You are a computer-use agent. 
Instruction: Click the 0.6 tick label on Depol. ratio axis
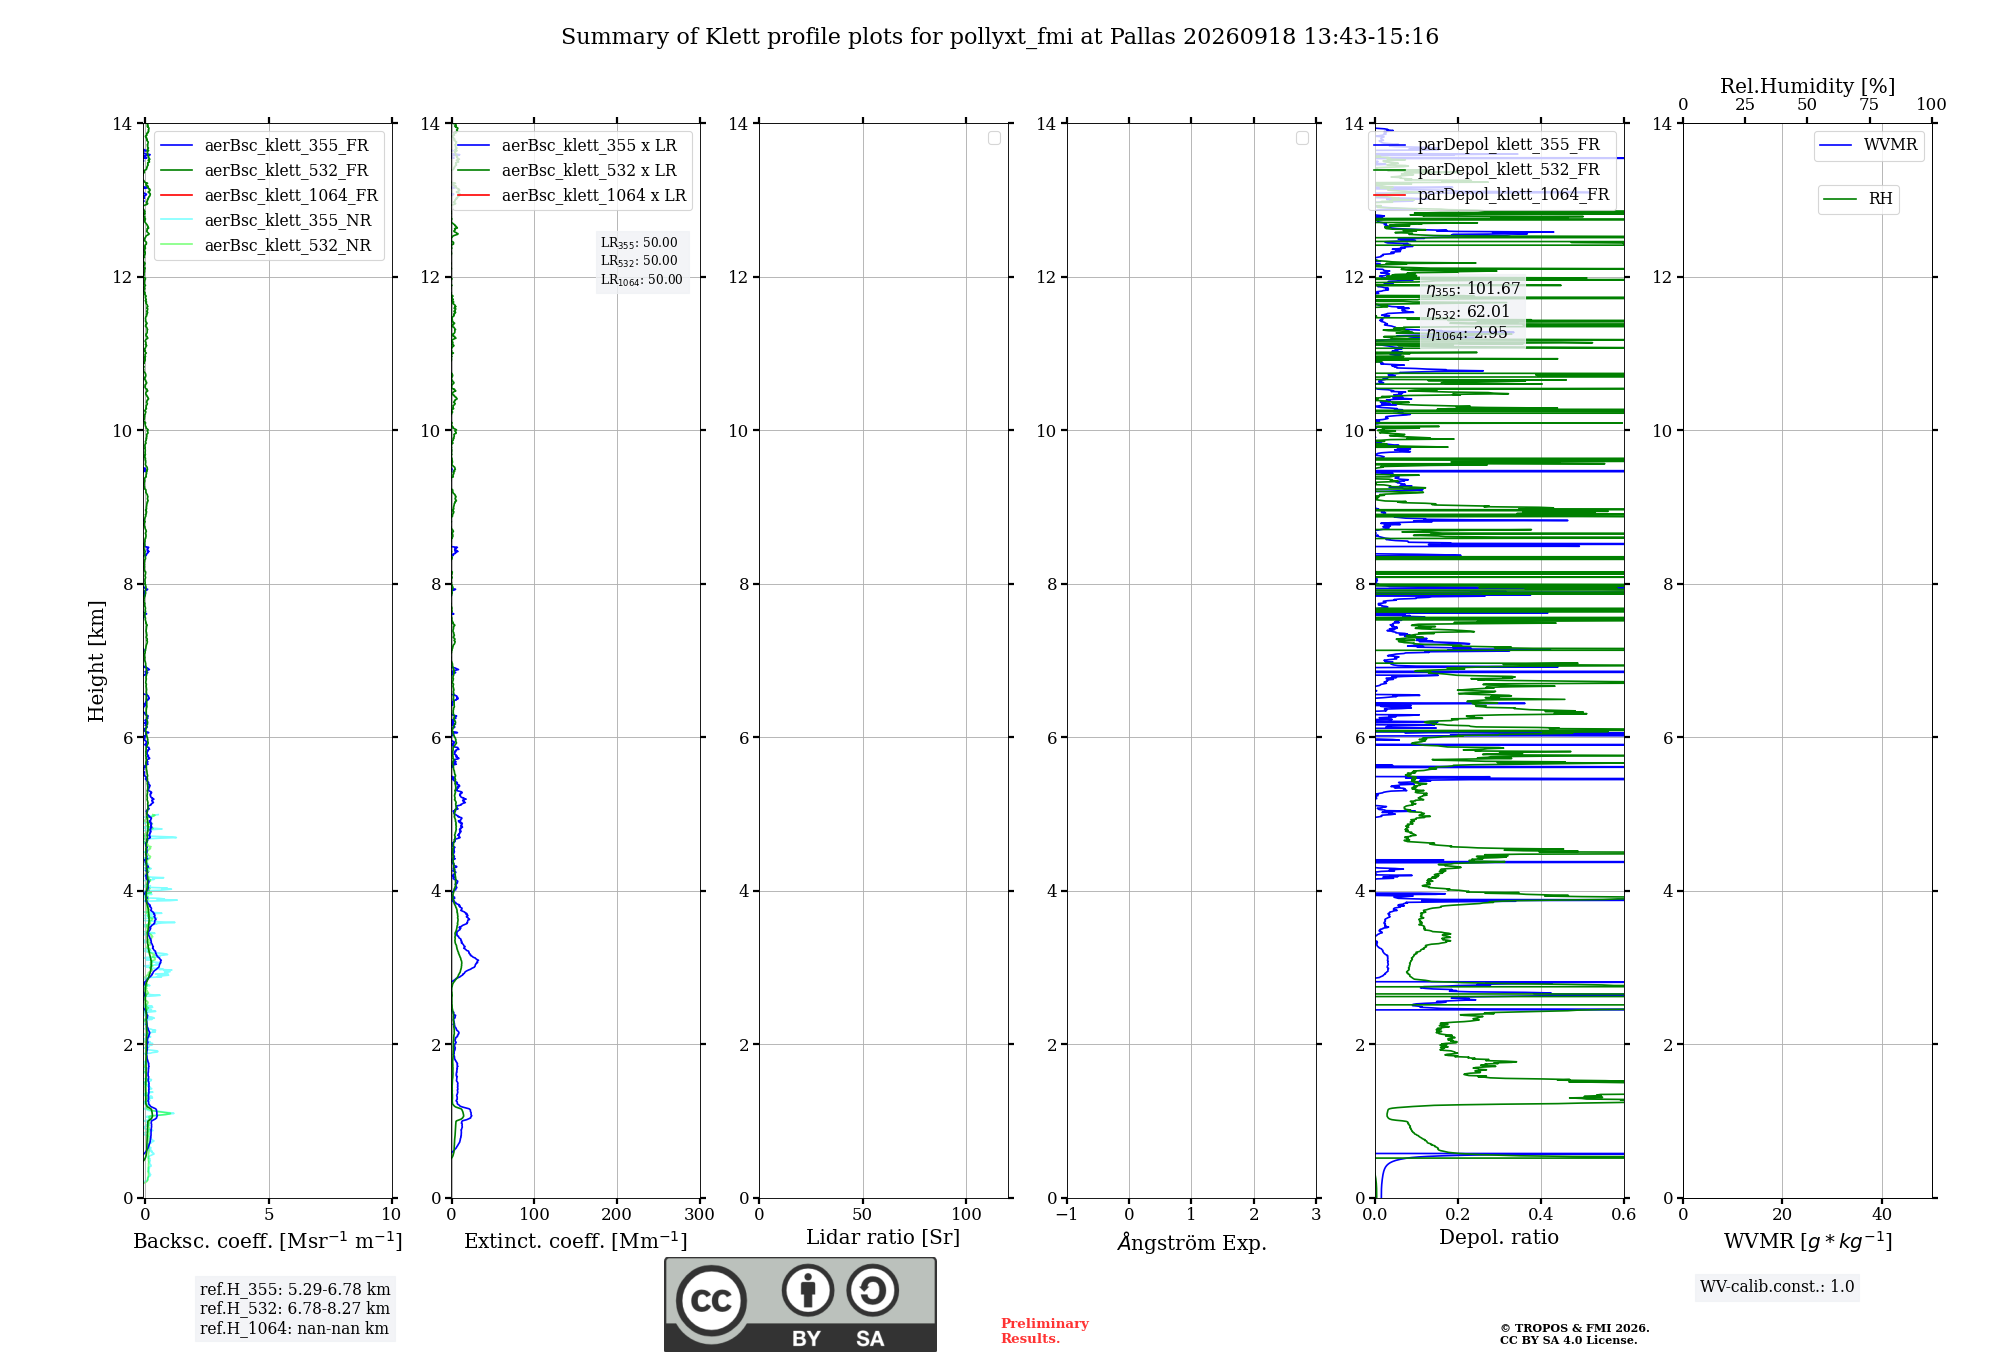click(1623, 1215)
